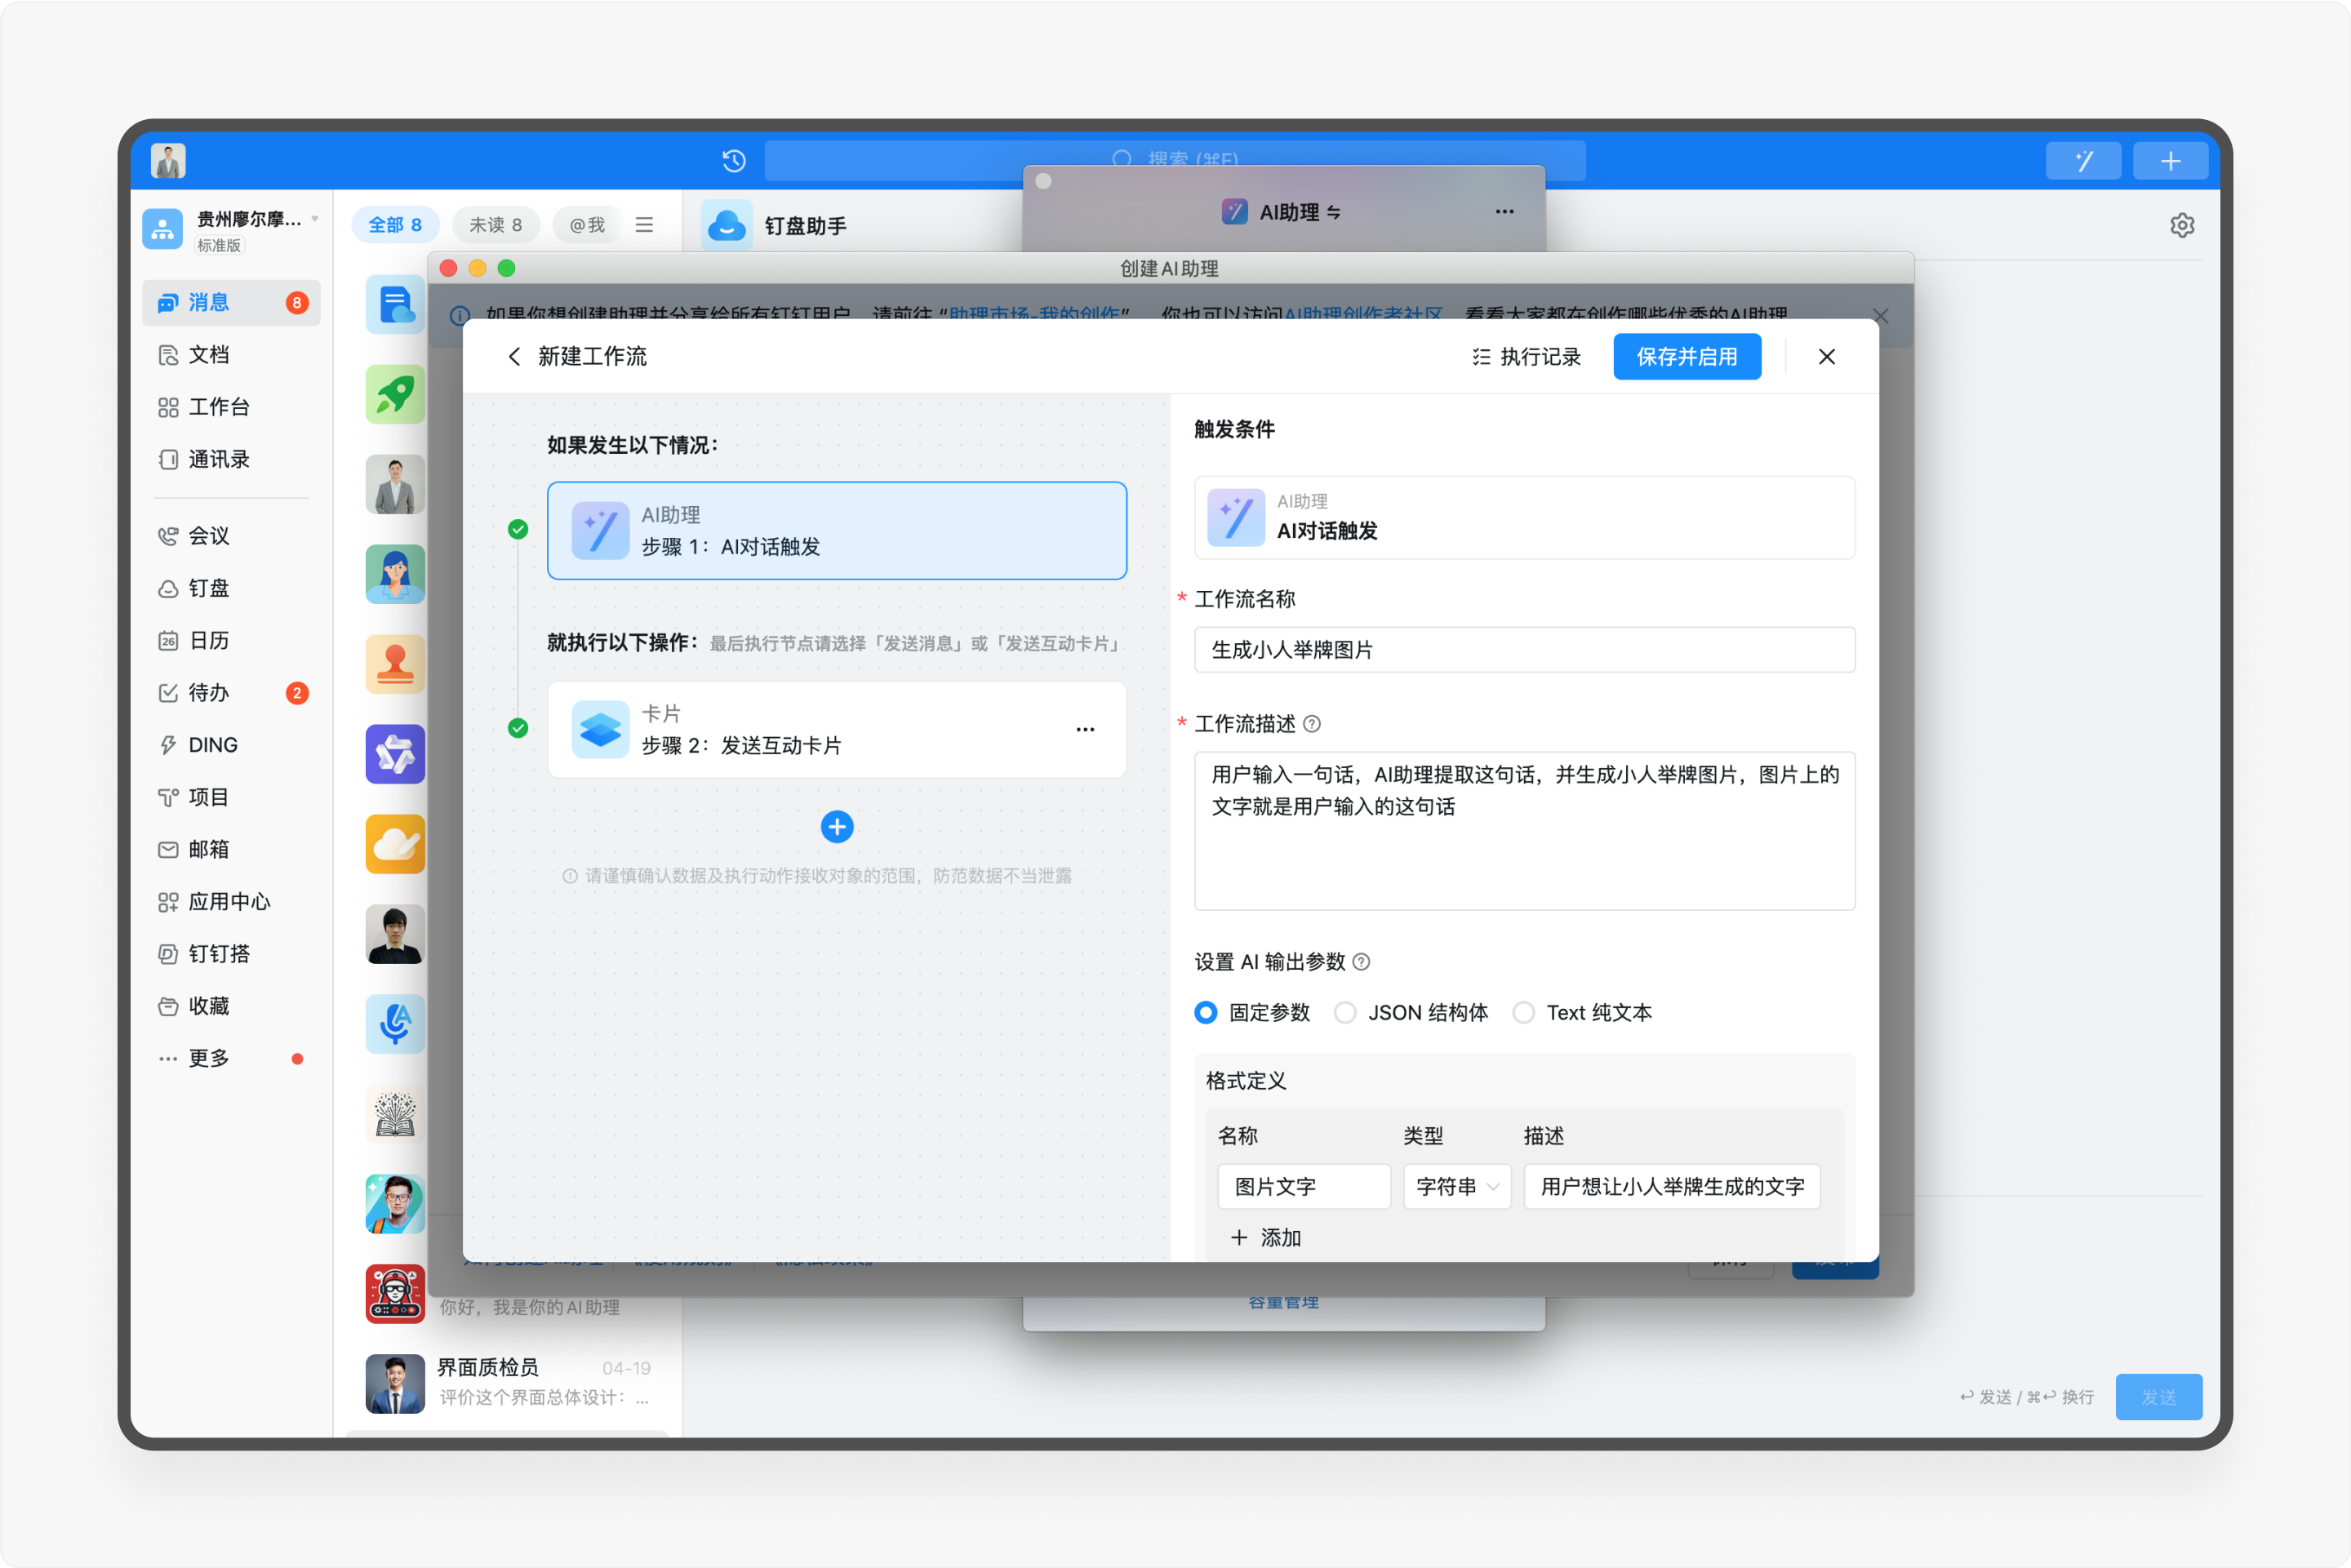Open 邮箱 in the sidebar

[230, 849]
